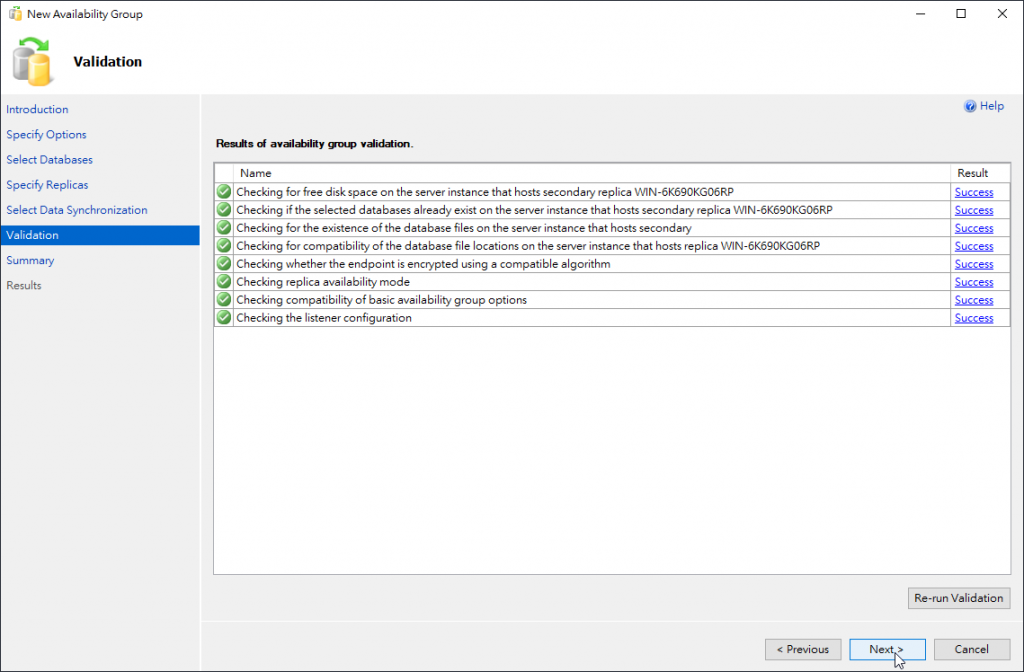View Success result for listener configuration
1024x672 pixels.
(973, 318)
